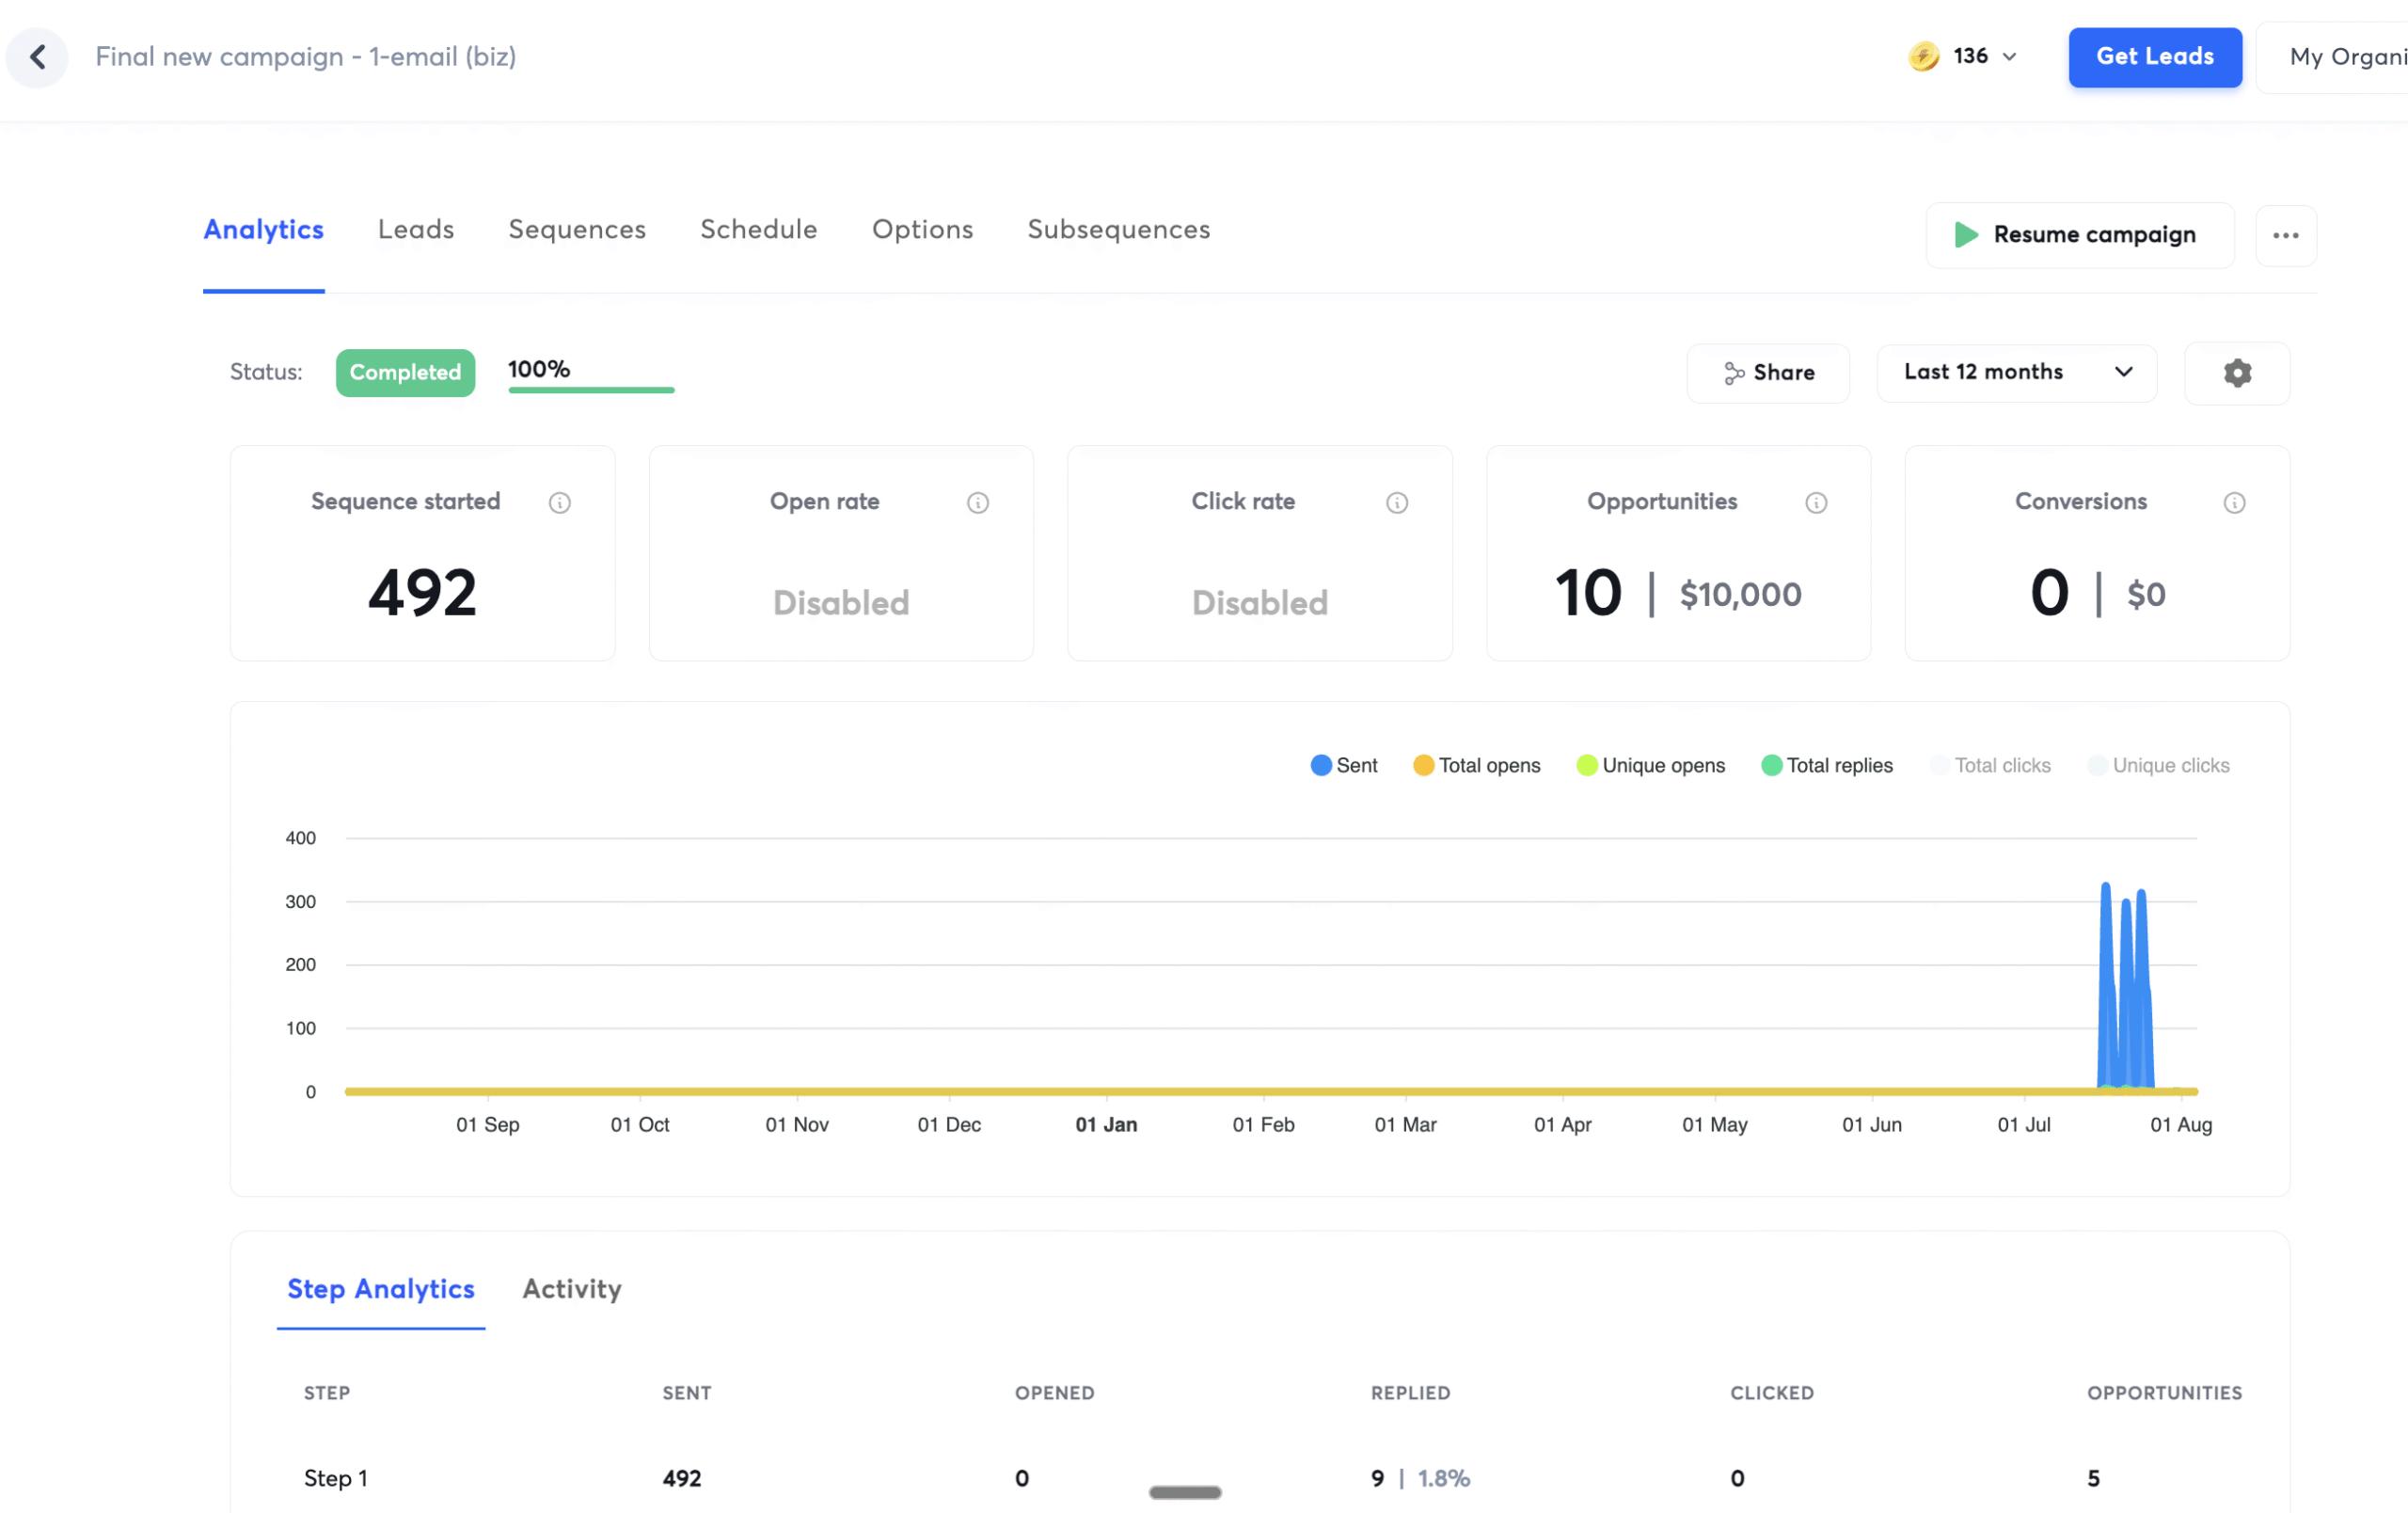Switch to the Sequences tab
The height and width of the screenshot is (1513, 2408).
click(577, 230)
